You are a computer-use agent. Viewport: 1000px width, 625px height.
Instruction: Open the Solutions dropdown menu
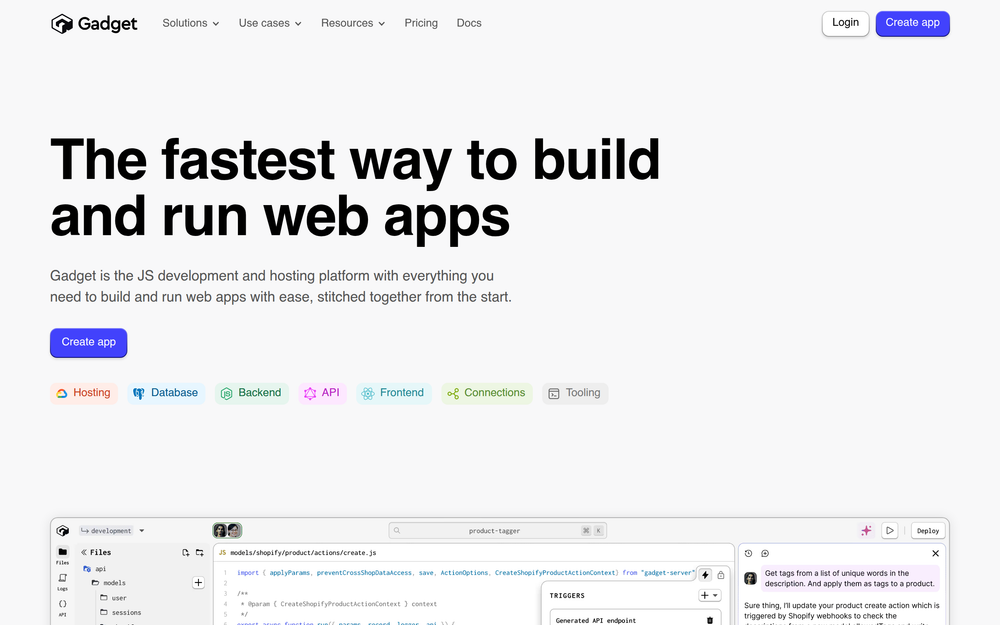click(x=191, y=23)
